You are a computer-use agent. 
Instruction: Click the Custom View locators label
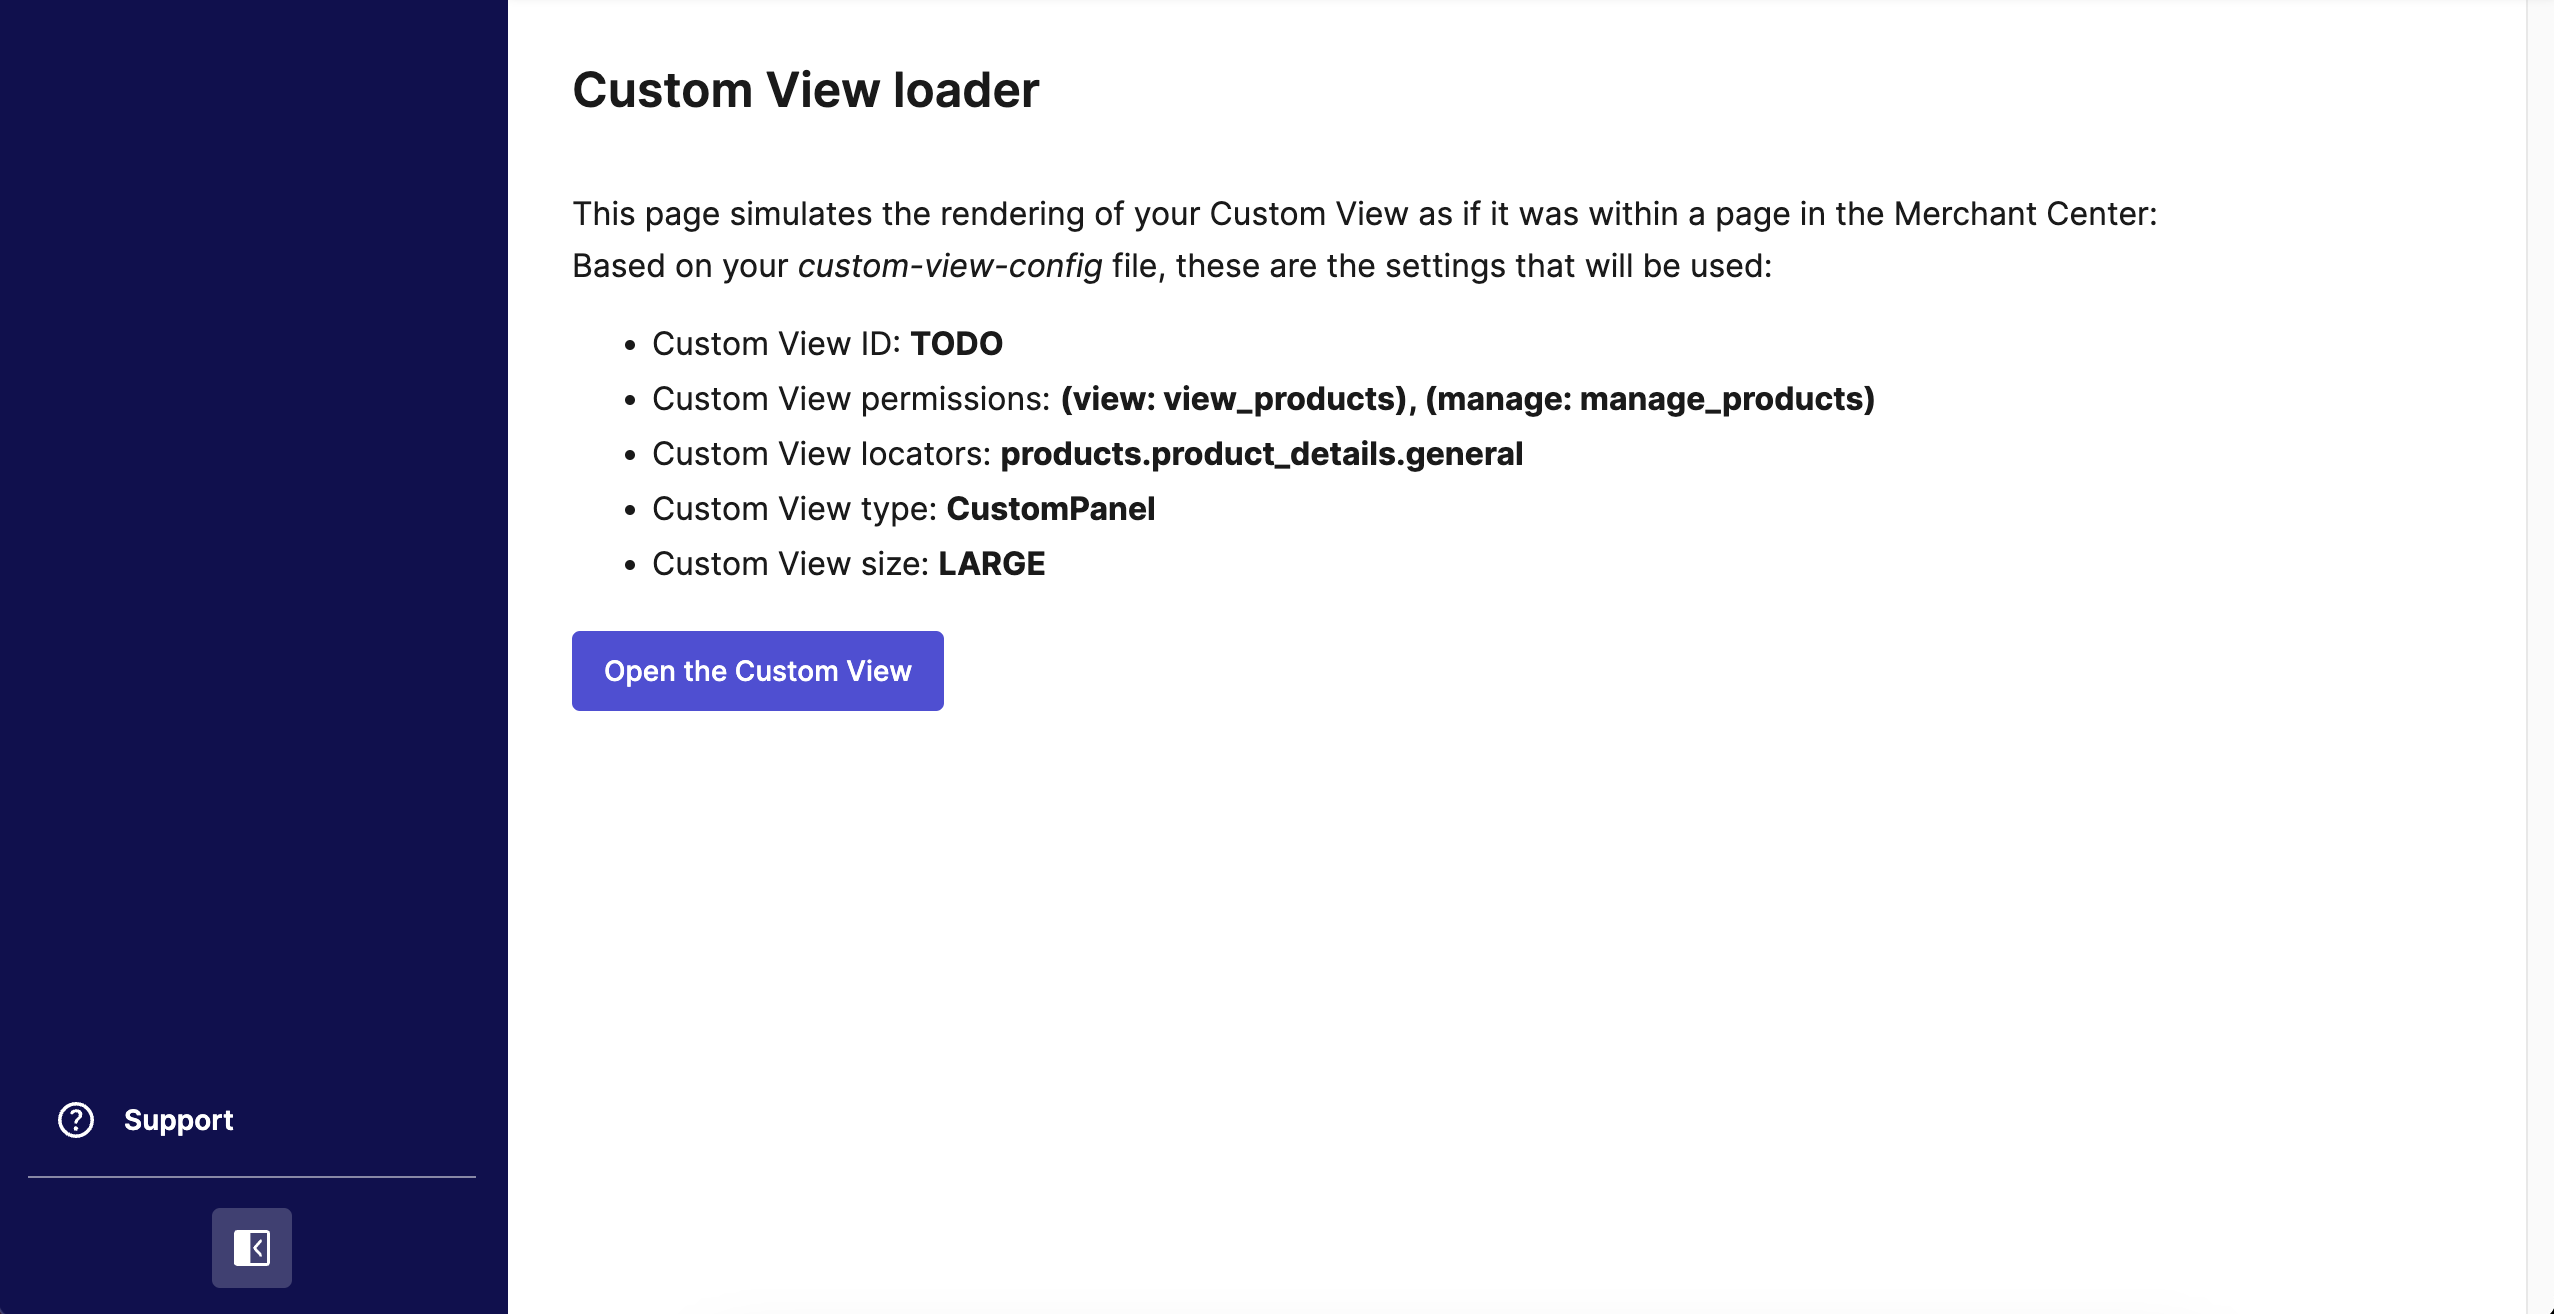click(821, 454)
